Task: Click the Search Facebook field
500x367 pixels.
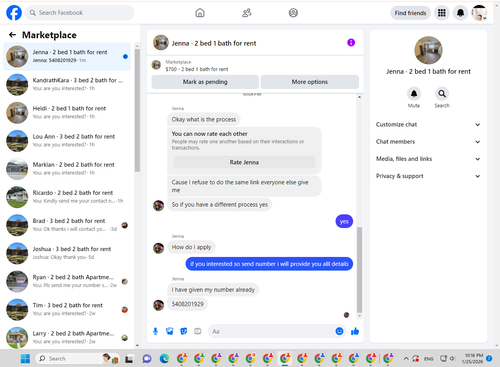Action: (x=80, y=13)
